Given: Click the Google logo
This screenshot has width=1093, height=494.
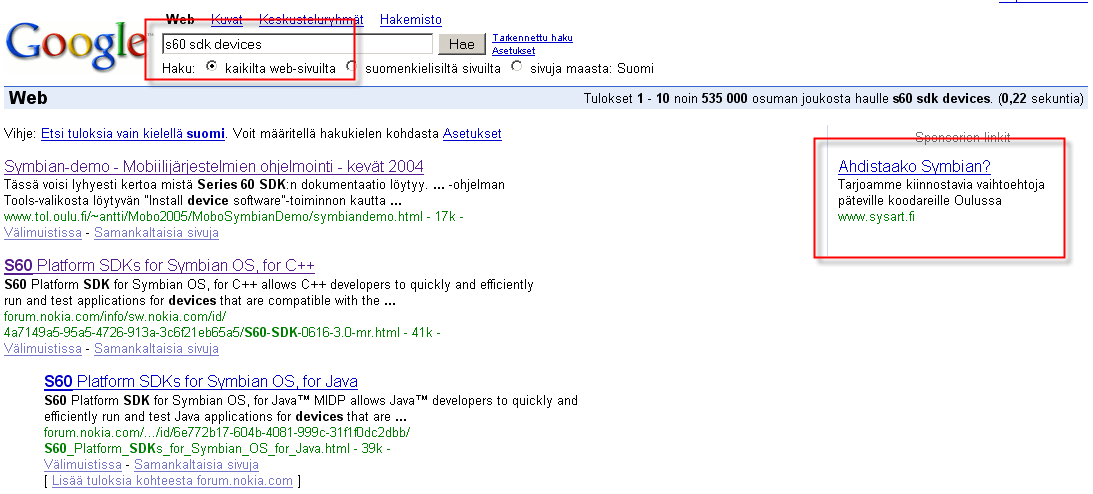Looking at the screenshot, I should (75, 42).
